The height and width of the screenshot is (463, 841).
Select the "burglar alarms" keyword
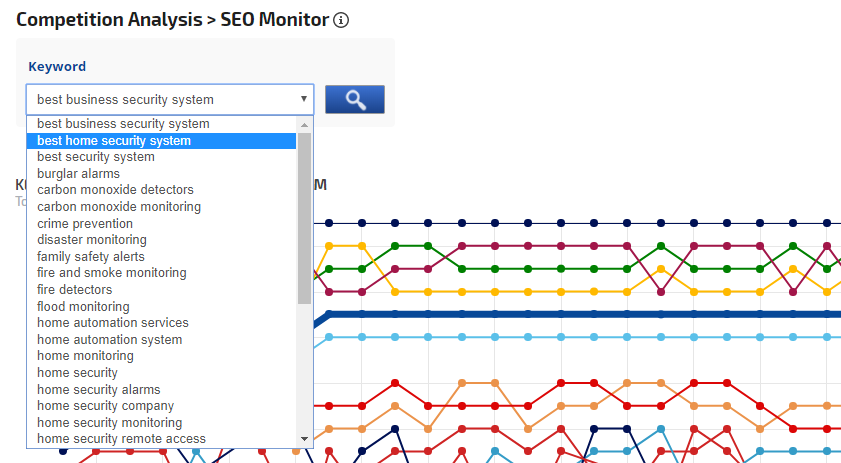pos(78,174)
